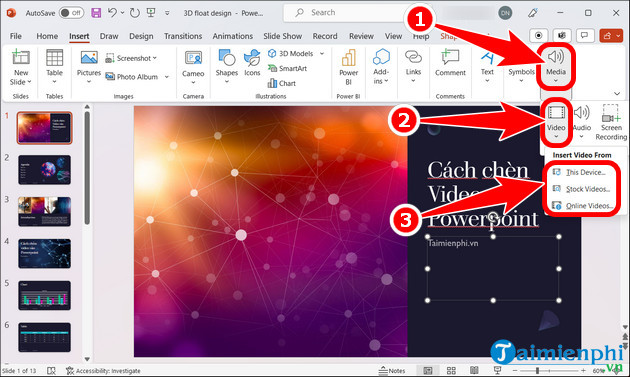
Task: Start presentation from beginning icon
Action: [151, 12]
